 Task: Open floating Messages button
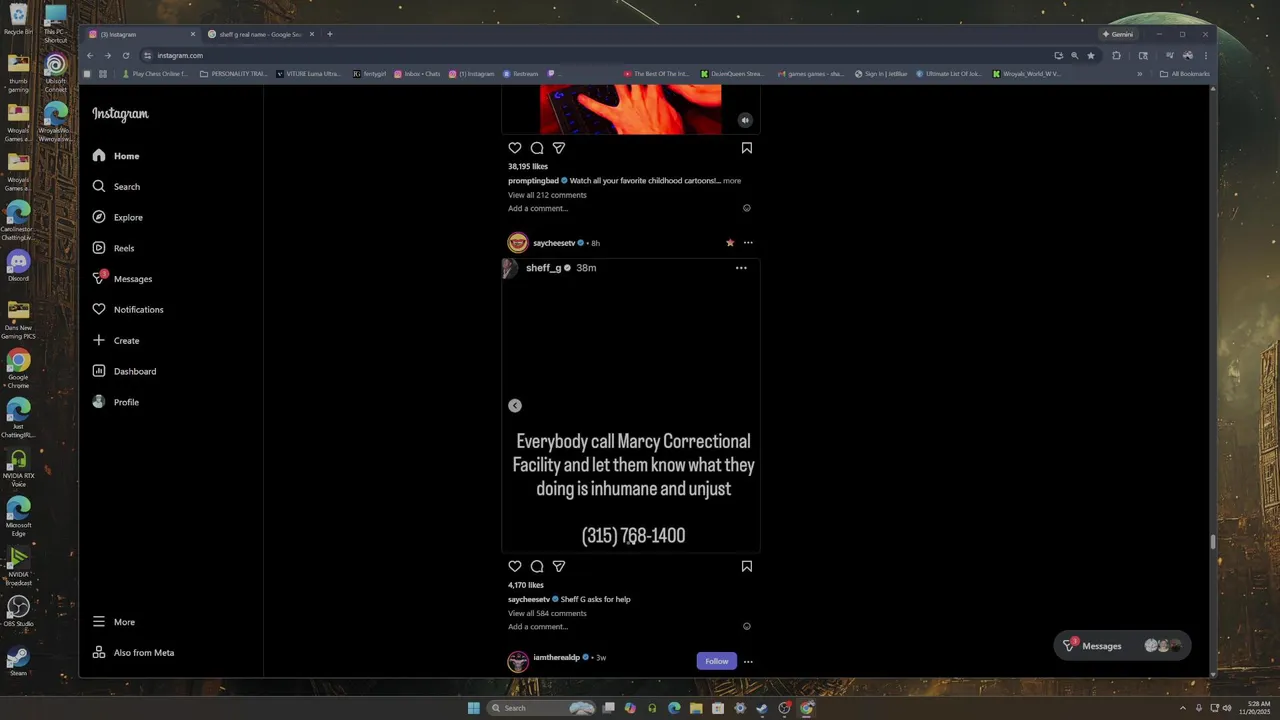click(x=1122, y=646)
